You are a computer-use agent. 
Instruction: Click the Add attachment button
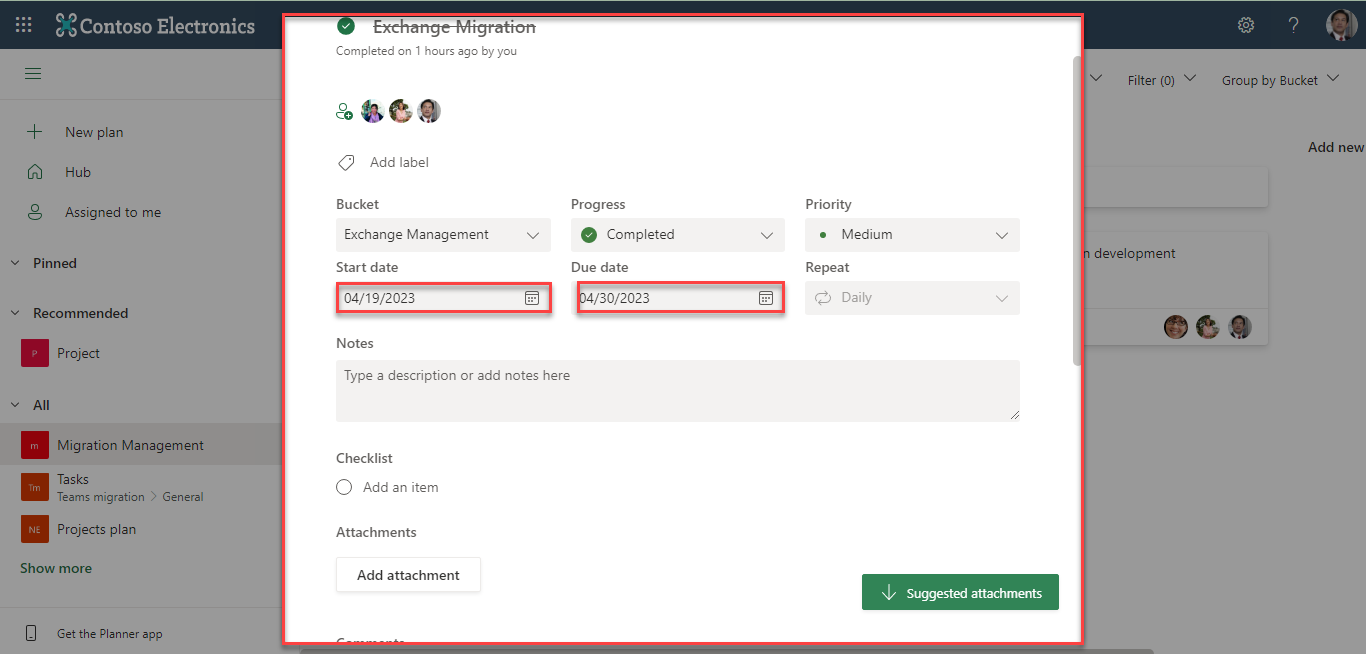408,575
